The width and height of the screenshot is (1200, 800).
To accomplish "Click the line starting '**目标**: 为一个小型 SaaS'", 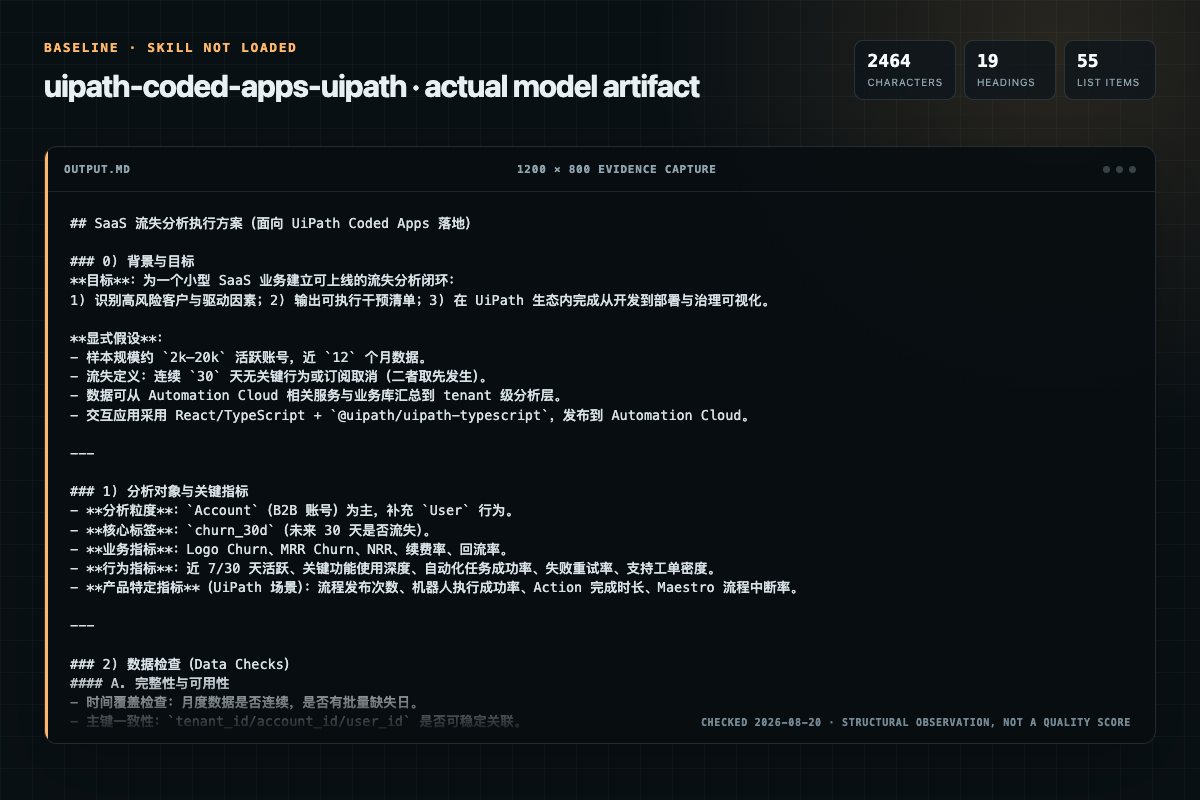I will pyautogui.click(x=263, y=281).
